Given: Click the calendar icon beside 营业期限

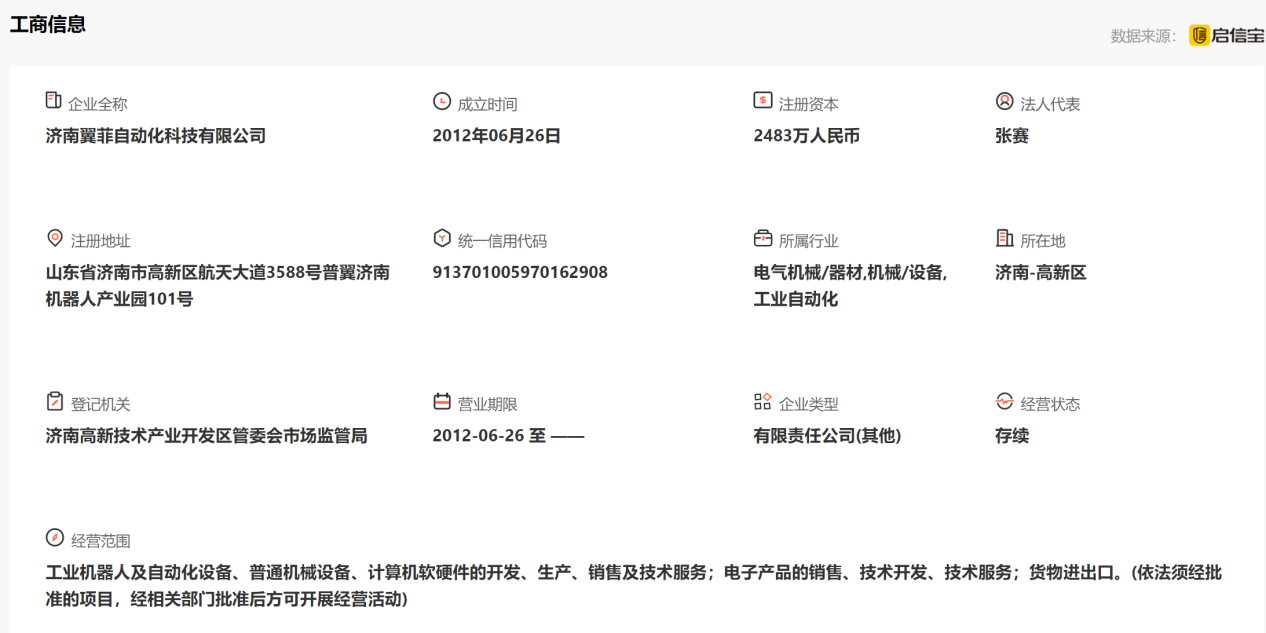Looking at the screenshot, I should pyautogui.click(x=441, y=401).
